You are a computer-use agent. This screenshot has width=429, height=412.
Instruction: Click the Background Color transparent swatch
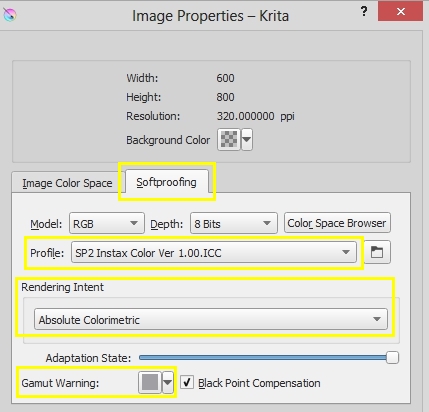click(229, 139)
